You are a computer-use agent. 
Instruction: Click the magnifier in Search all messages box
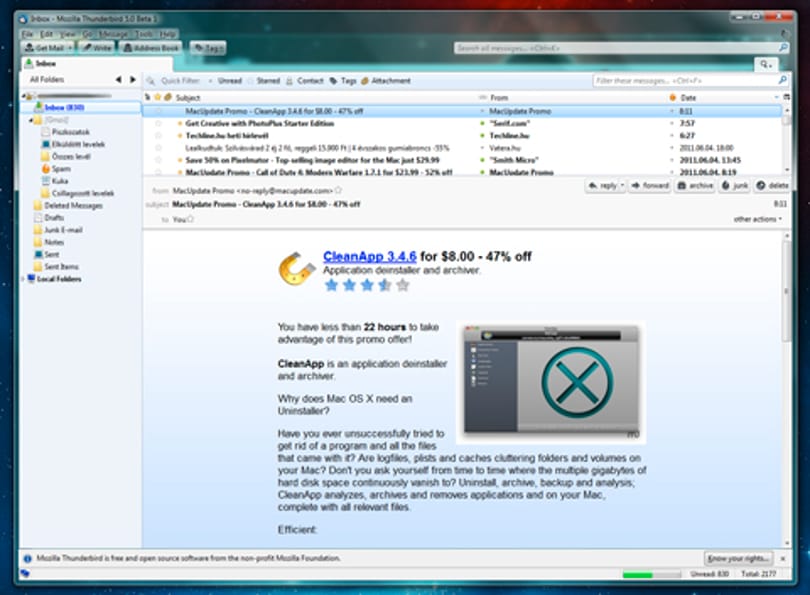[x=783, y=48]
